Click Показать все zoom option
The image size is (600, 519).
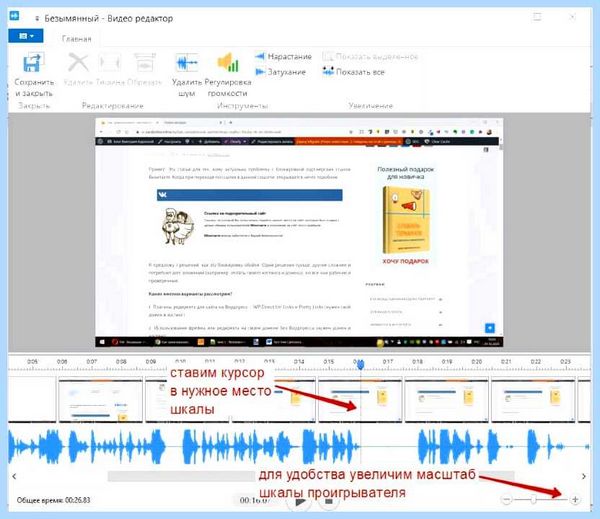point(353,72)
